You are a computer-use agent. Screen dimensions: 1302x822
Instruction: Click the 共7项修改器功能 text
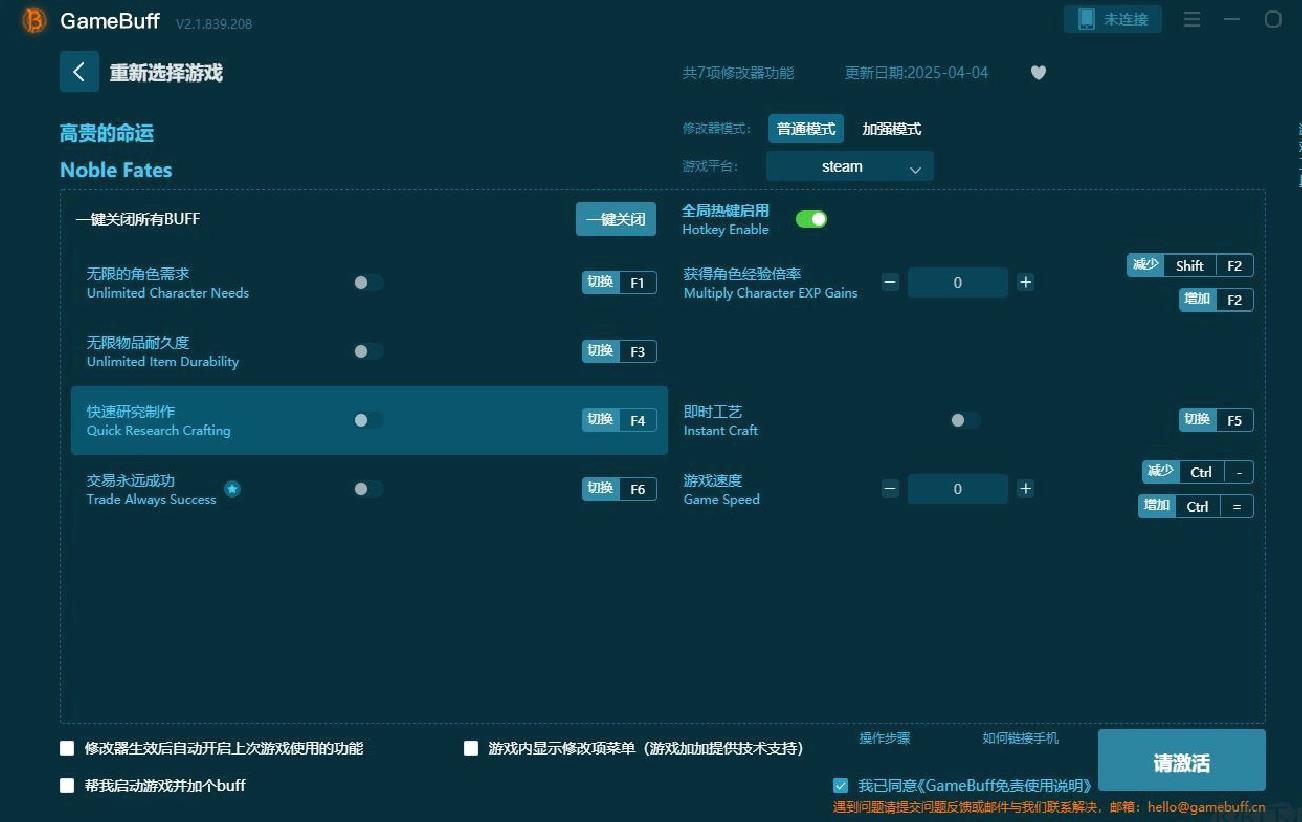point(738,72)
